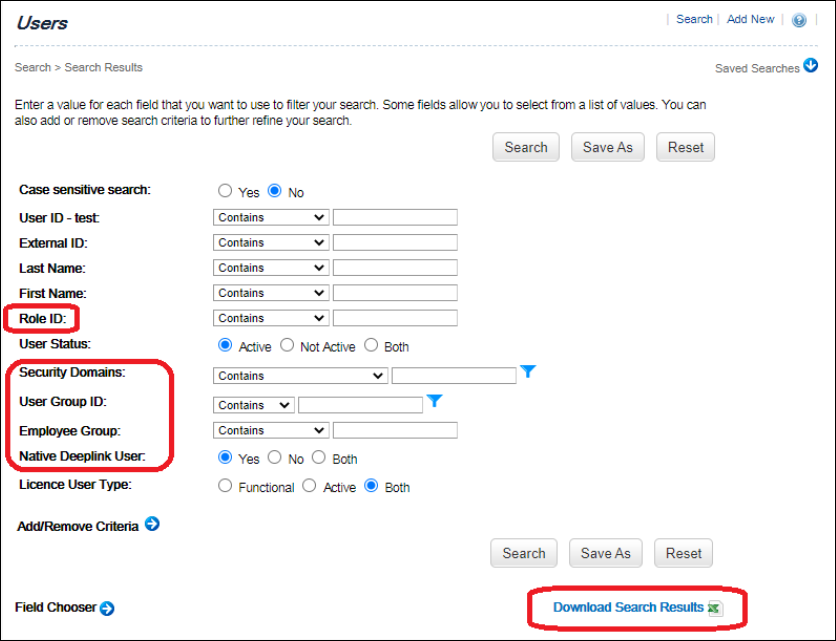Click the bottom Search button
This screenshot has height=641, width=836.
tap(524, 553)
